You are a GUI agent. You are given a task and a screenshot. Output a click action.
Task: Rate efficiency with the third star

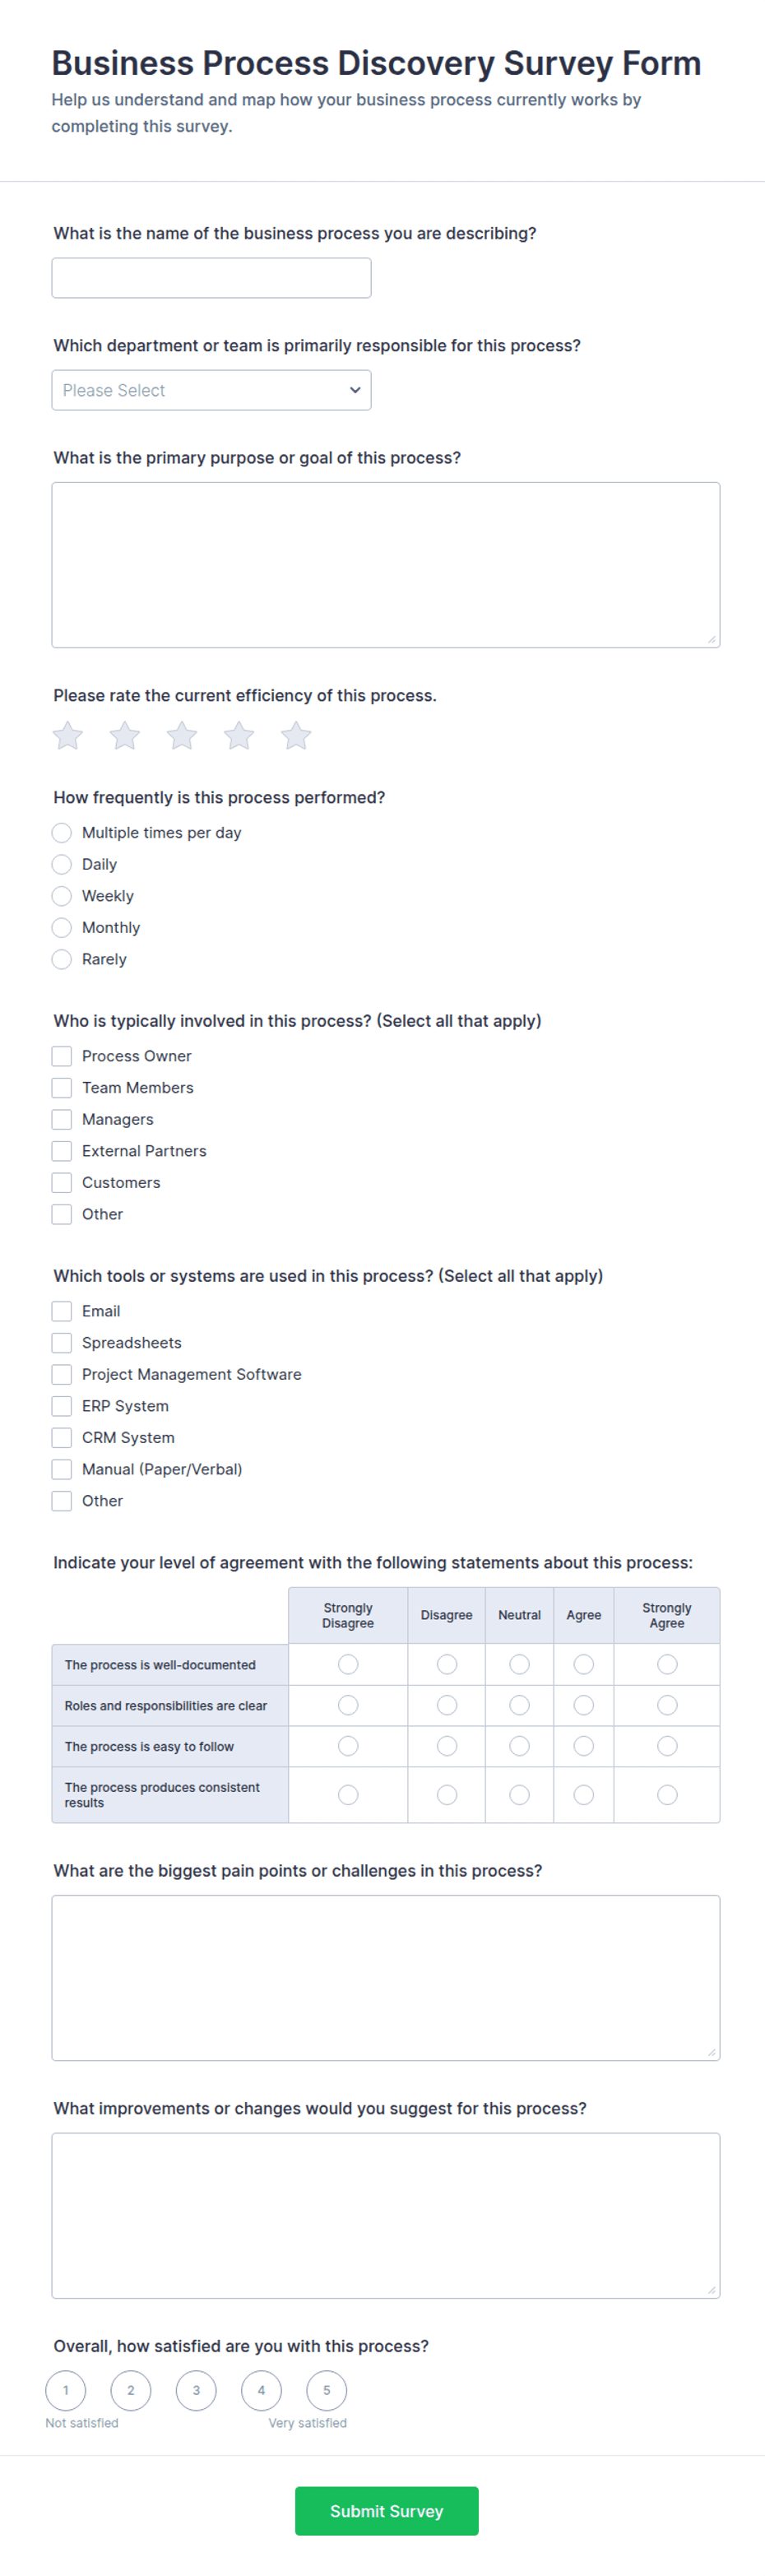click(182, 736)
